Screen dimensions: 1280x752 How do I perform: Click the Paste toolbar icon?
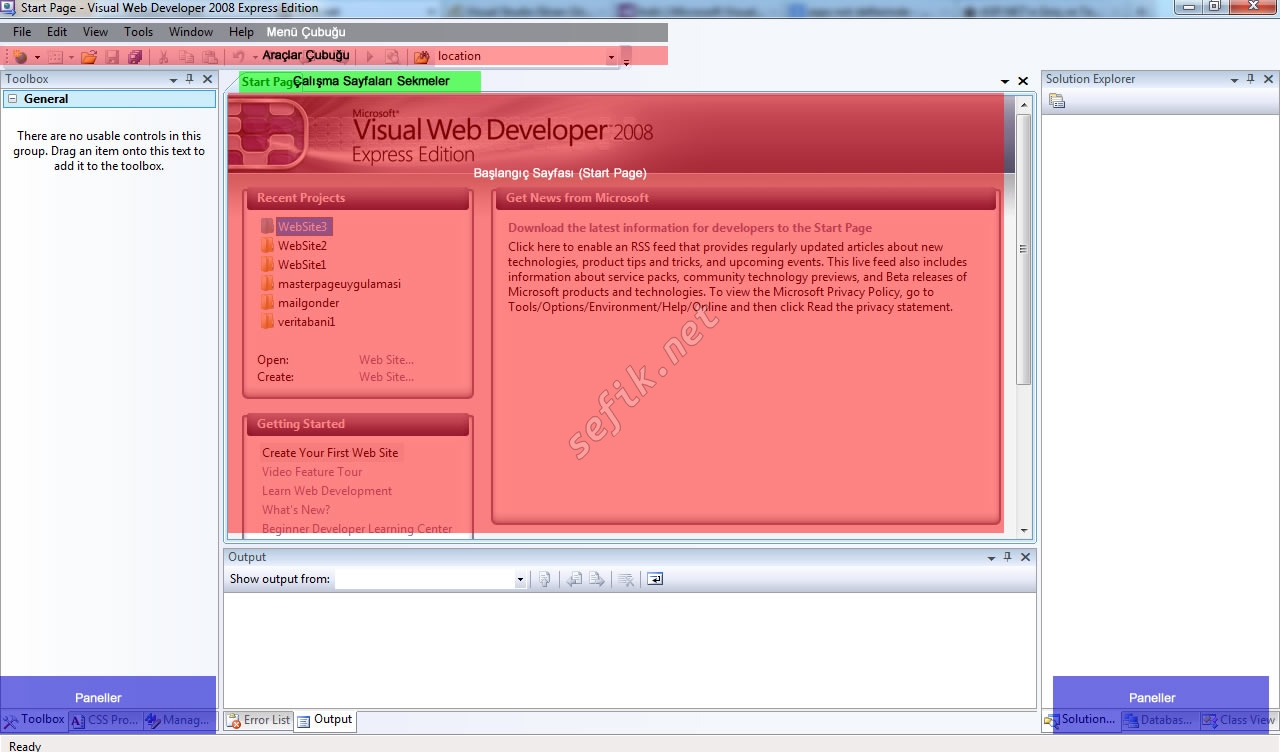[209, 57]
